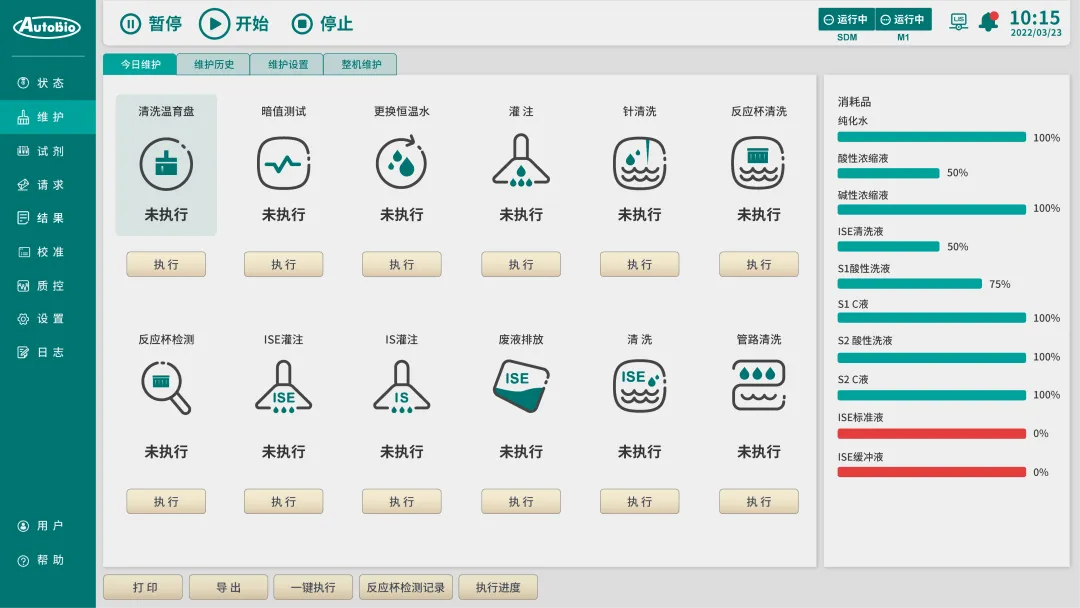Click the 清洗 ISE wash icon
The image size is (1080, 608).
pyautogui.click(x=639, y=386)
